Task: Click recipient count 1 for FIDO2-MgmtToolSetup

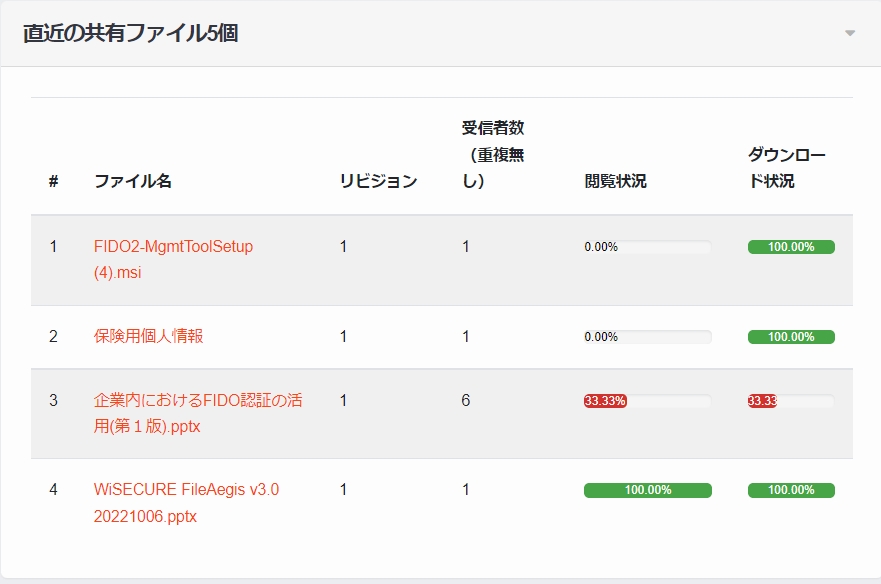Action: [466, 246]
